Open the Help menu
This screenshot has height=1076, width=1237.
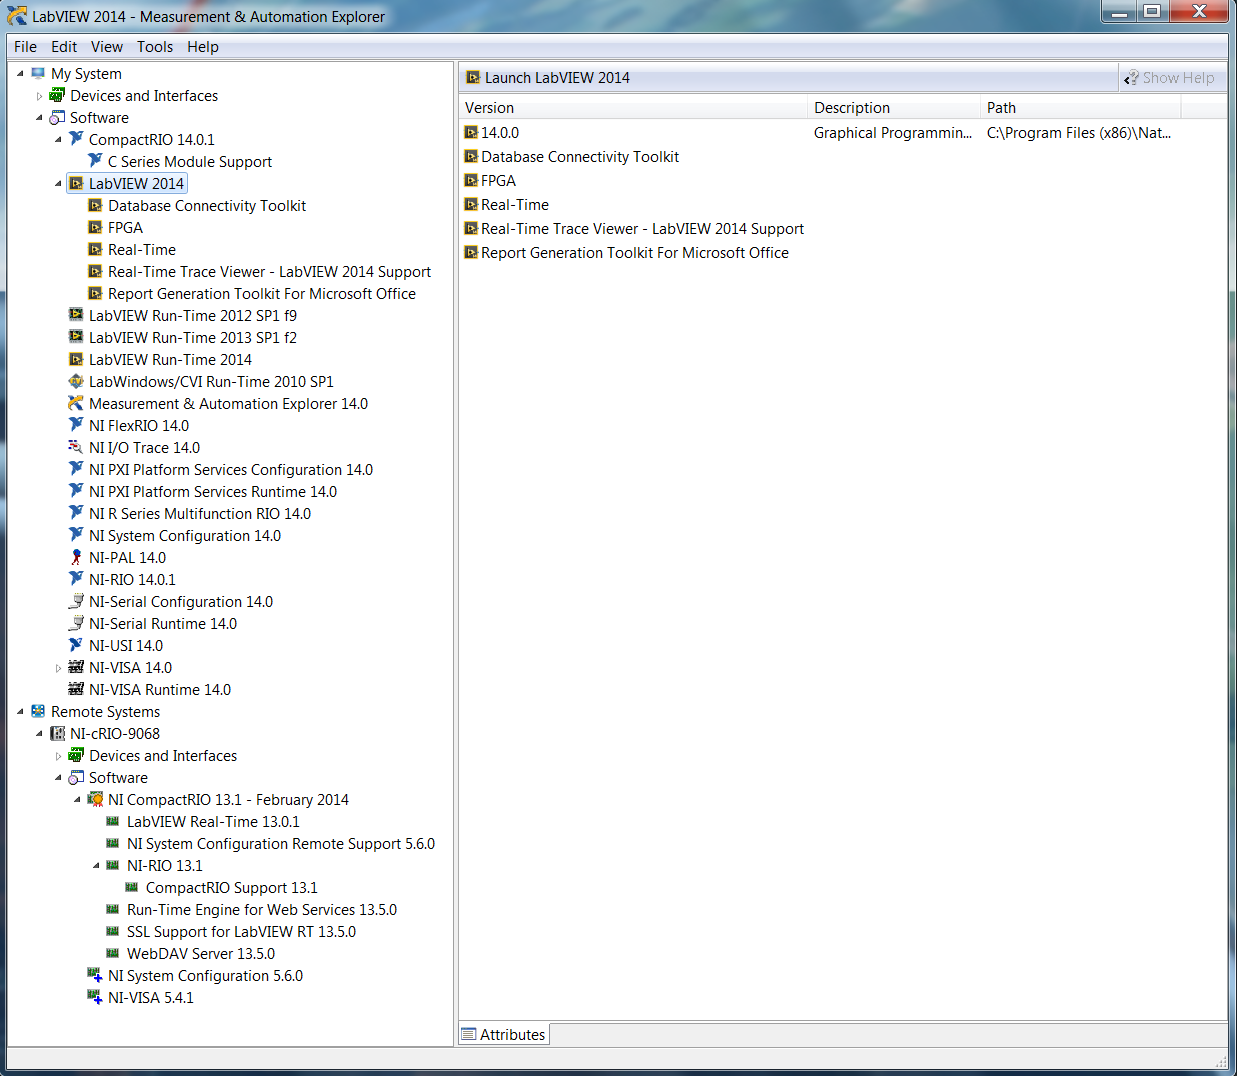203,46
